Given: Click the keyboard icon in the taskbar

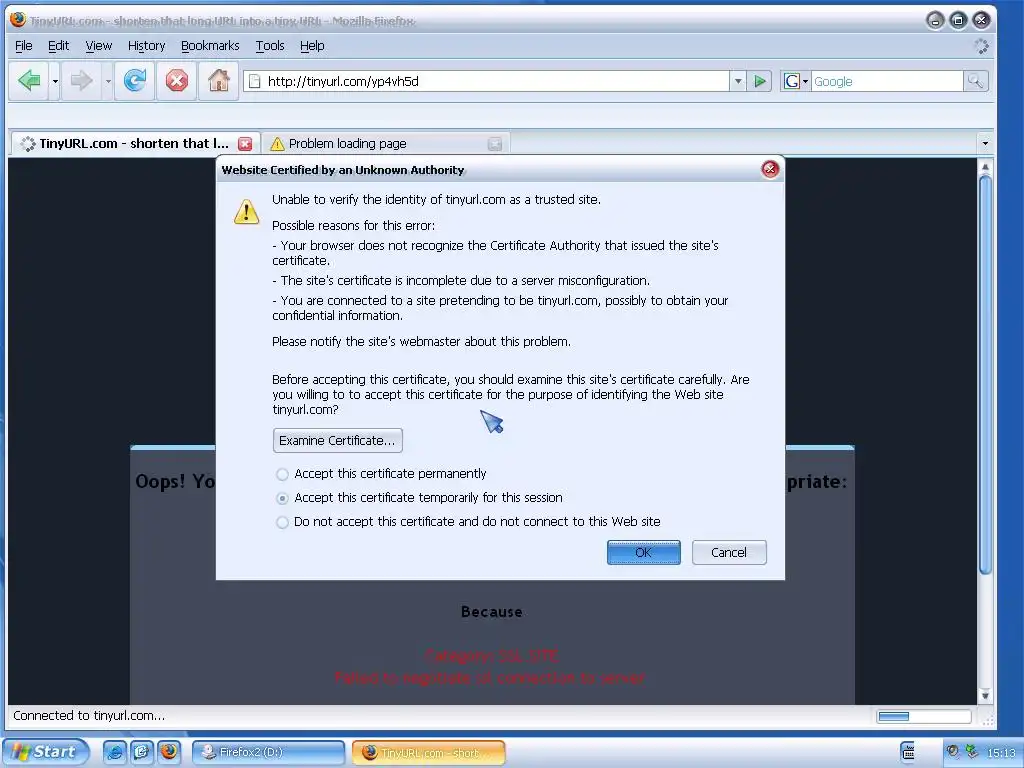Looking at the screenshot, I should [x=908, y=753].
